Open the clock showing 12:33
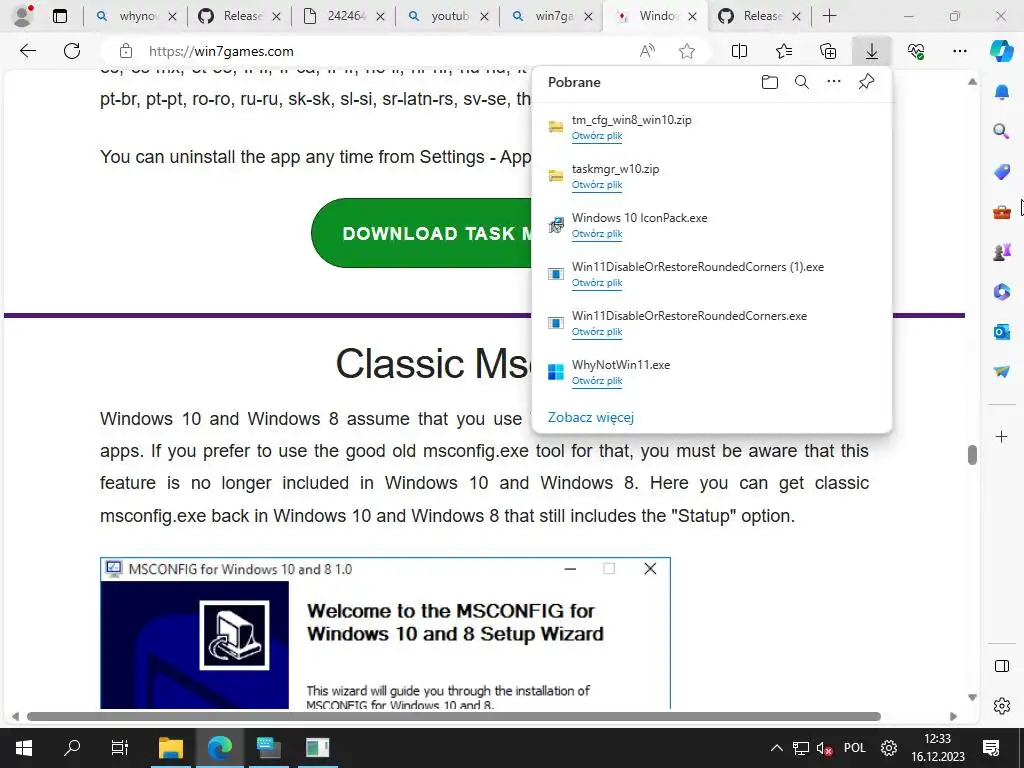Screen dimensions: 1024x768 click(938, 748)
